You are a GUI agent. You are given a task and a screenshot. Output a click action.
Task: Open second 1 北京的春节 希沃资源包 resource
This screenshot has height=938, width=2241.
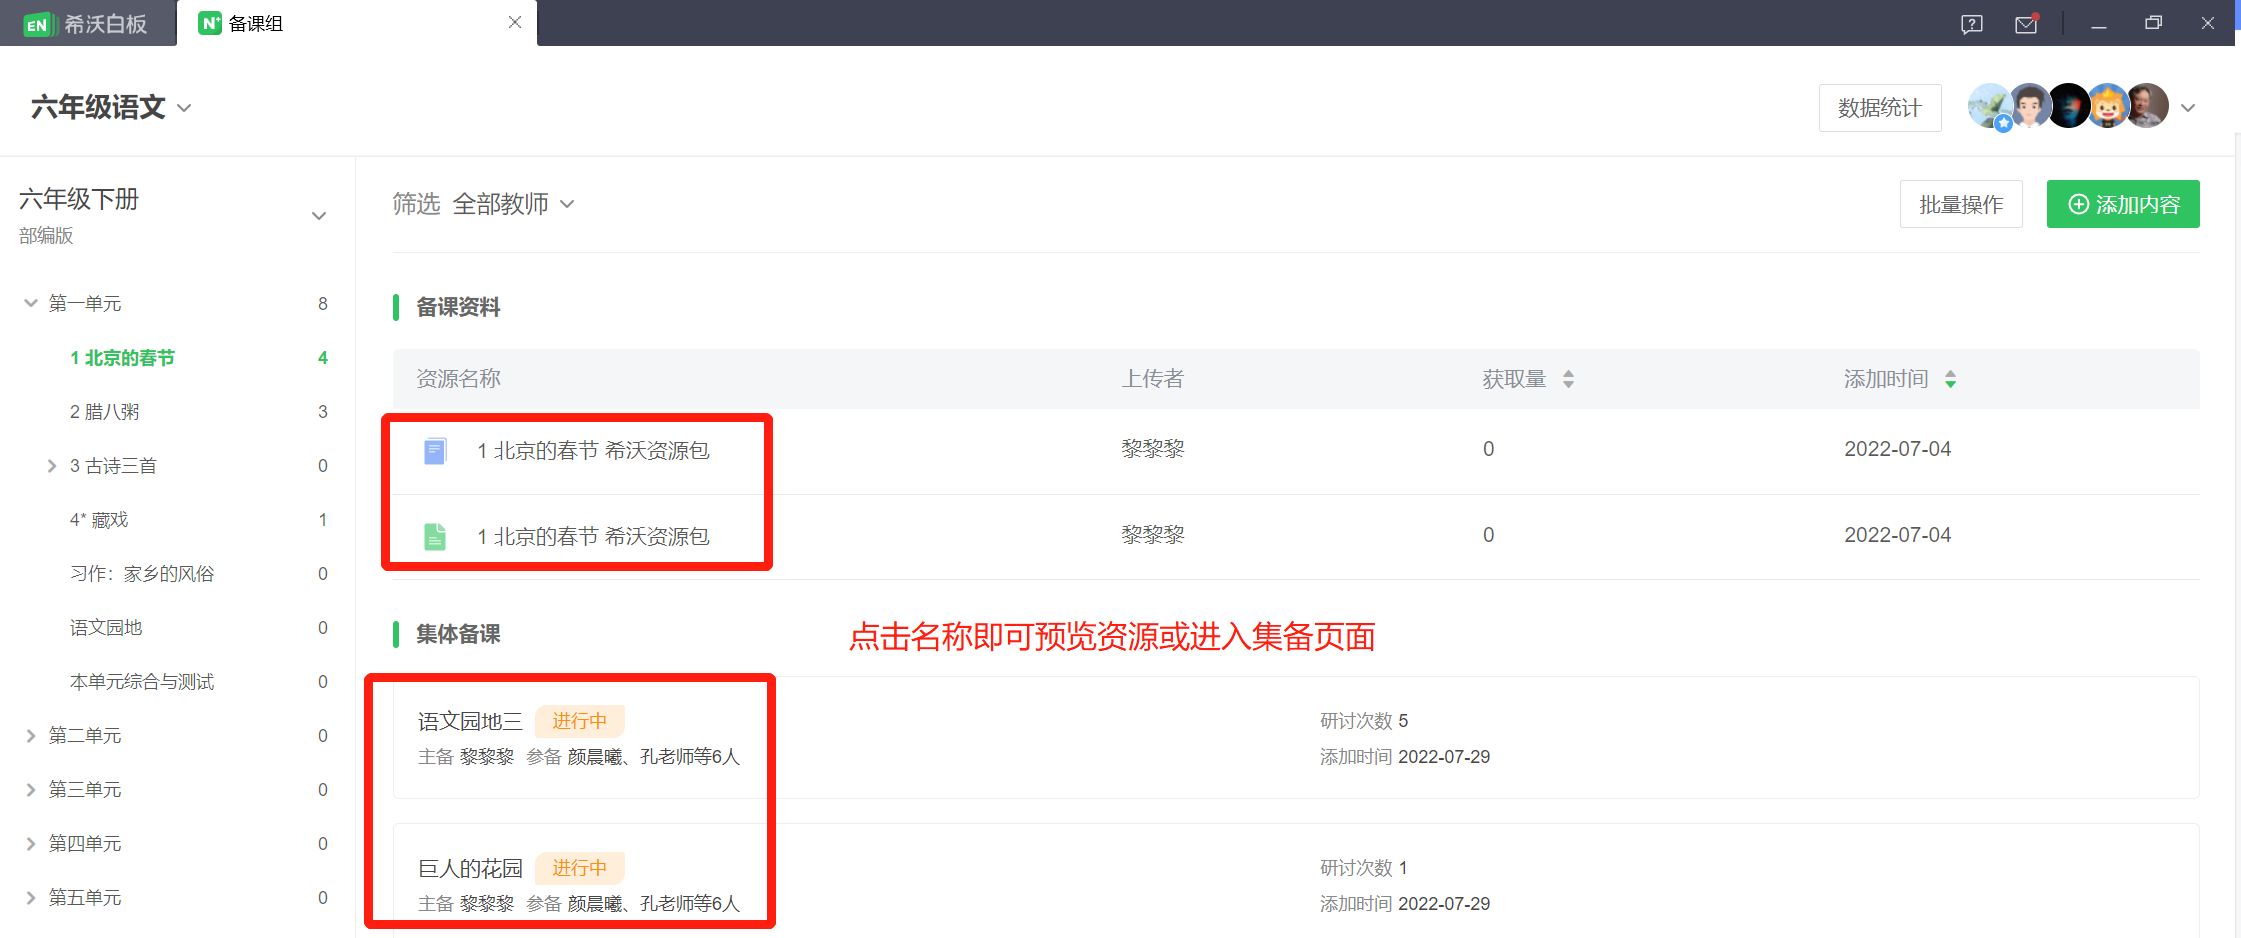click(593, 537)
